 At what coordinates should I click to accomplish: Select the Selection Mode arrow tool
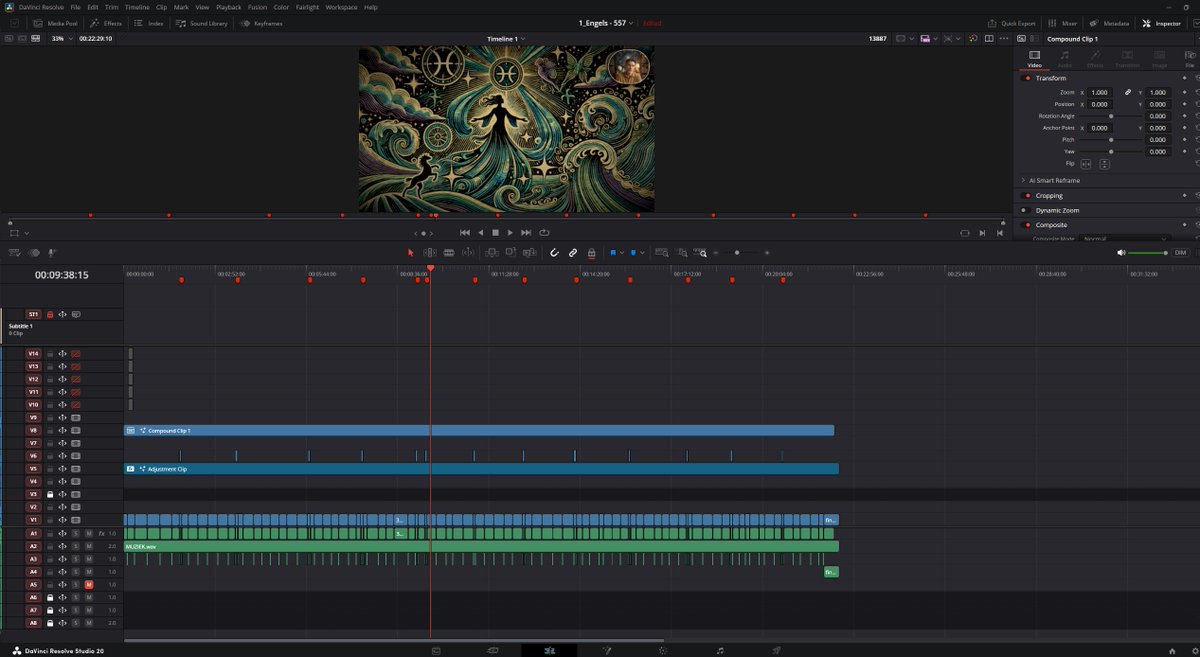(410, 253)
